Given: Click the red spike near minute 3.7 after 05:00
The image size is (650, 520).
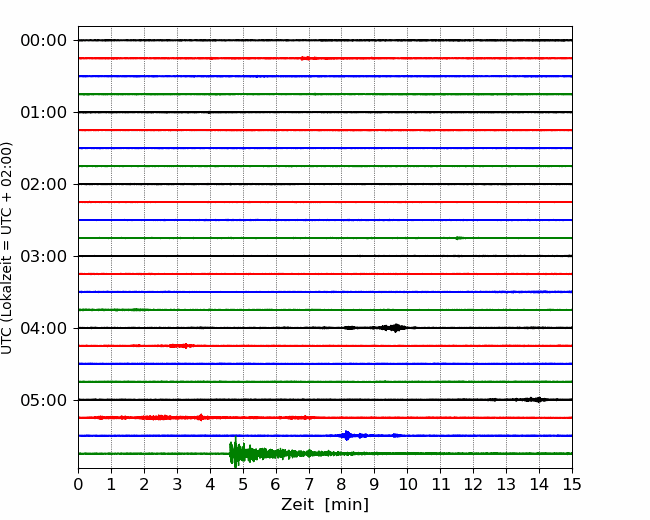Looking at the screenshot, I should 201,417.
